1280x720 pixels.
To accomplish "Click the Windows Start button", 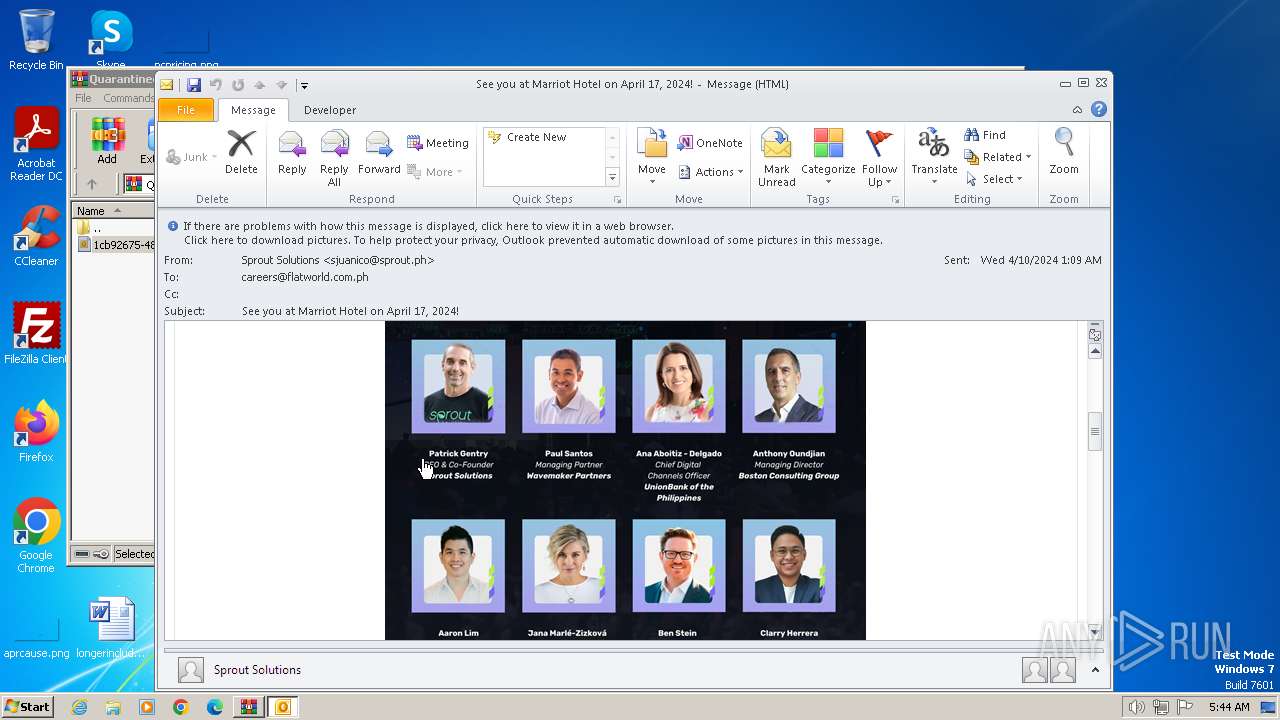I will [28, 707].
